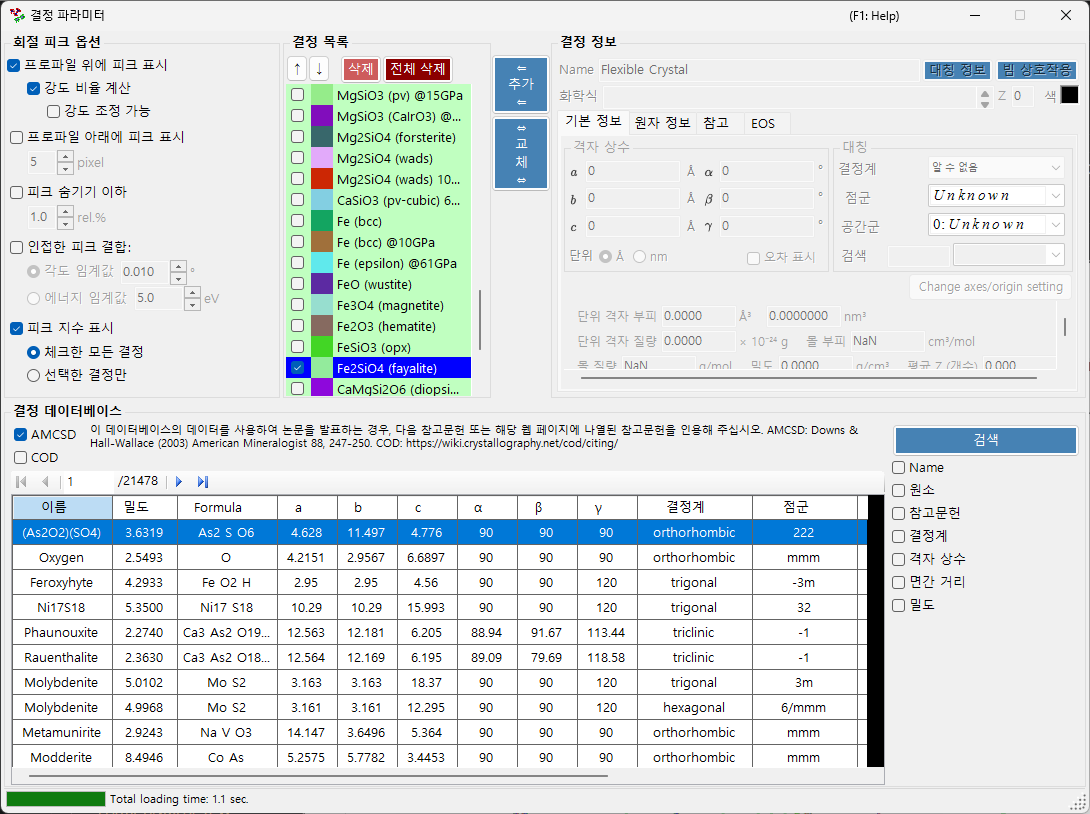Switch to 기본 정보 tab
This screenshot has height=814, width=1090.
click(x=592, y=121)
